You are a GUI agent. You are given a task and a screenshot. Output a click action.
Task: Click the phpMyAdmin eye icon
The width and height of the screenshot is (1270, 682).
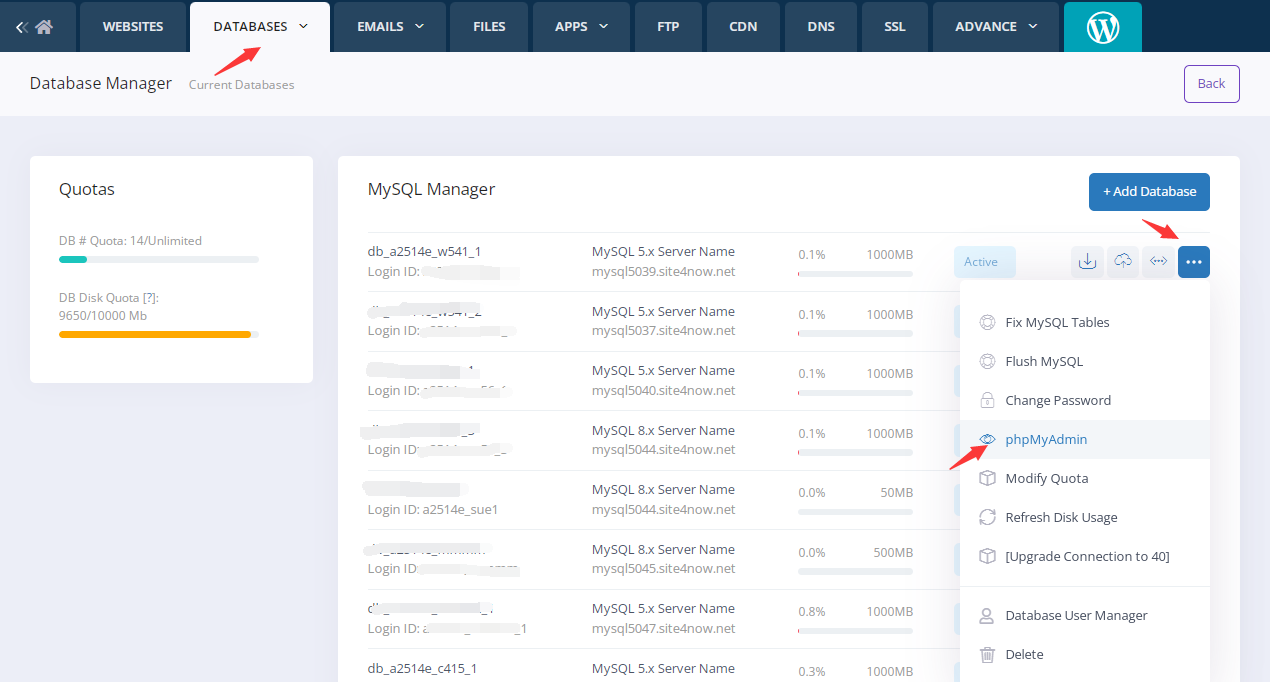point(987,439)
